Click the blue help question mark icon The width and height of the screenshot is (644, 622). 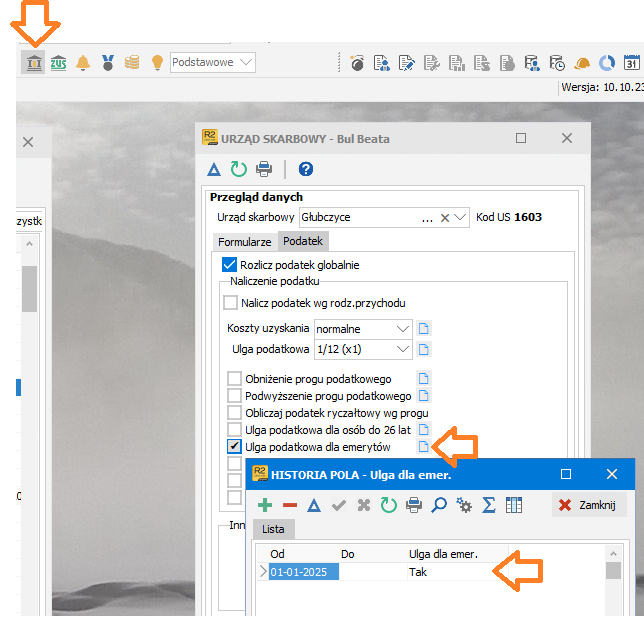(x=306, y=169)
